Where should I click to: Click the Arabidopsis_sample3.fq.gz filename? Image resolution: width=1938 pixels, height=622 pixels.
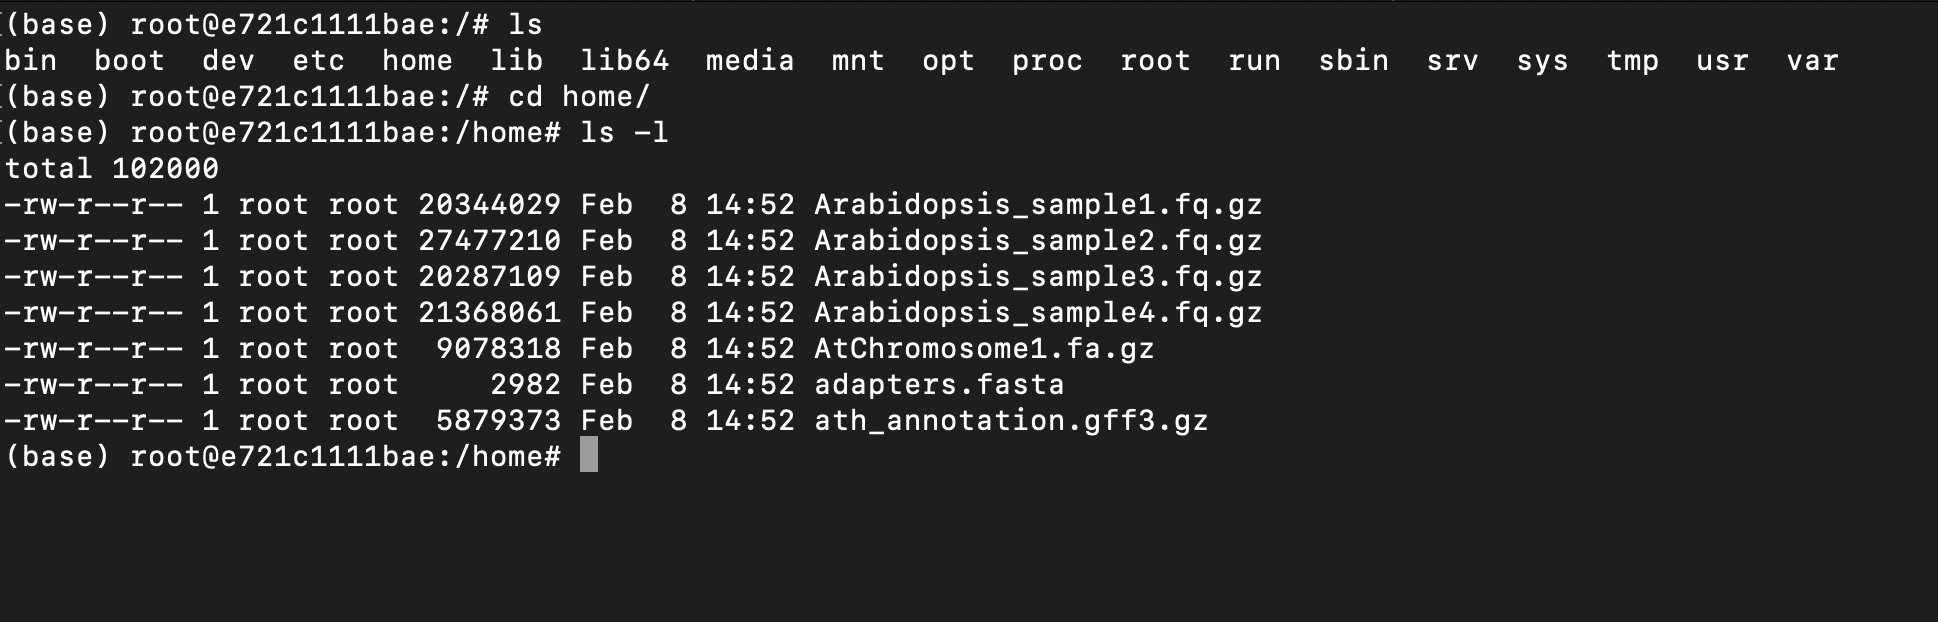[x=1038, y=277]
